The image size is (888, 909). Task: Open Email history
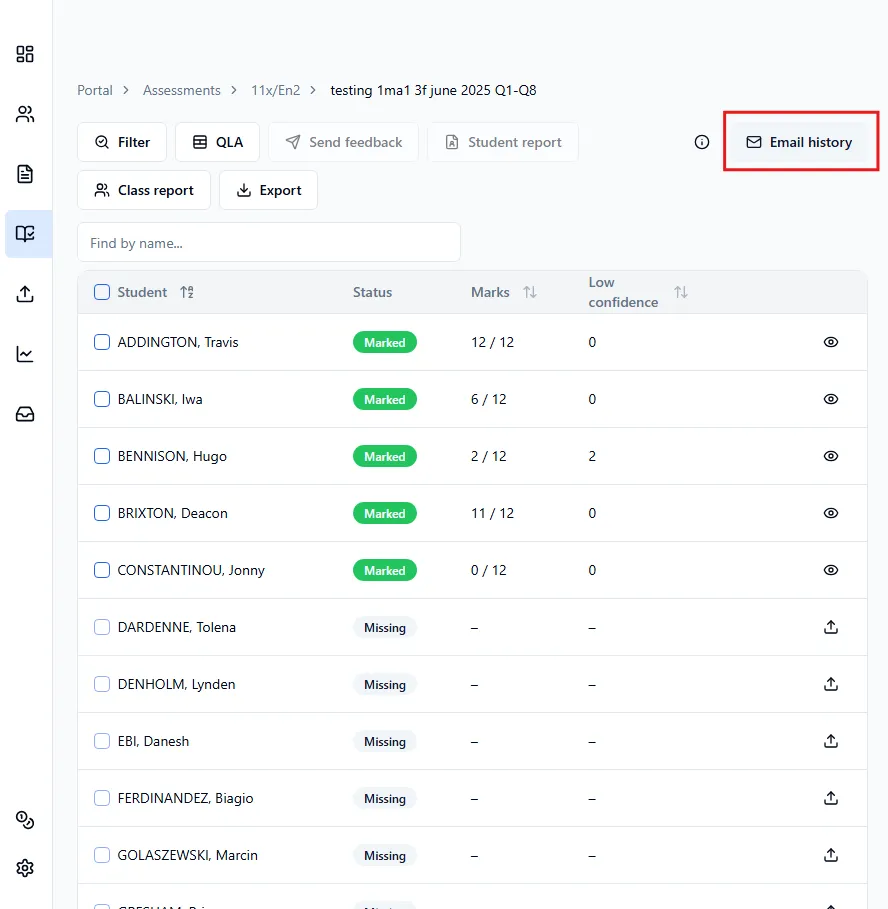click(799, 142)
